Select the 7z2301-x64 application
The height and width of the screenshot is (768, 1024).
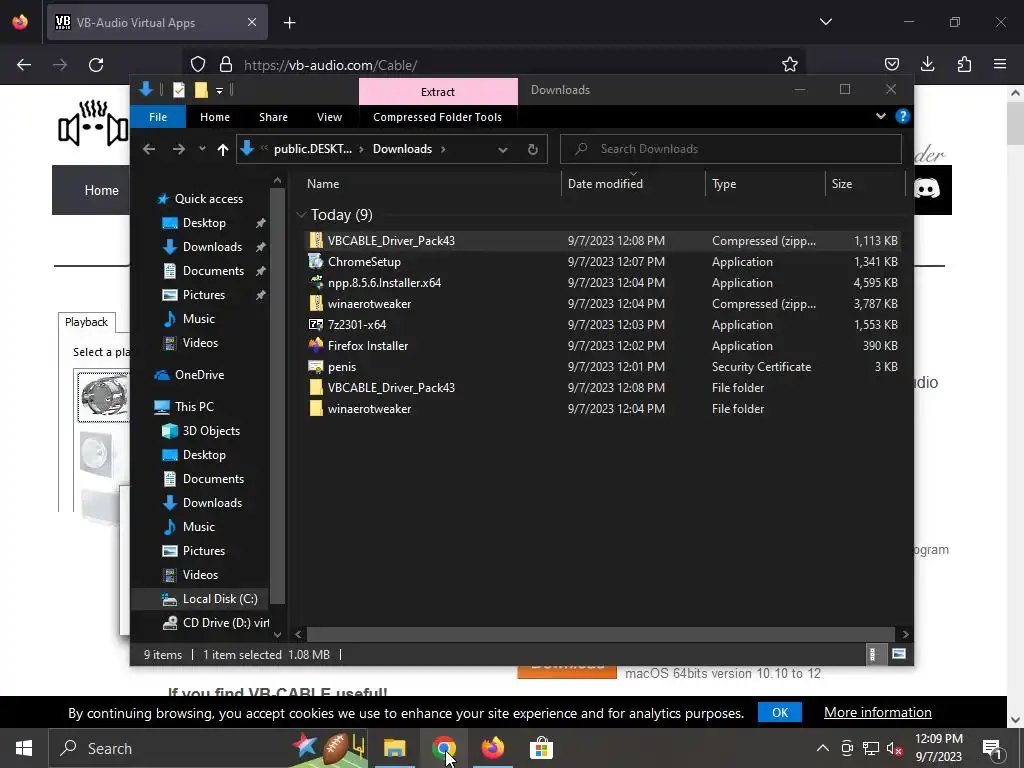[x=601, y=325]
